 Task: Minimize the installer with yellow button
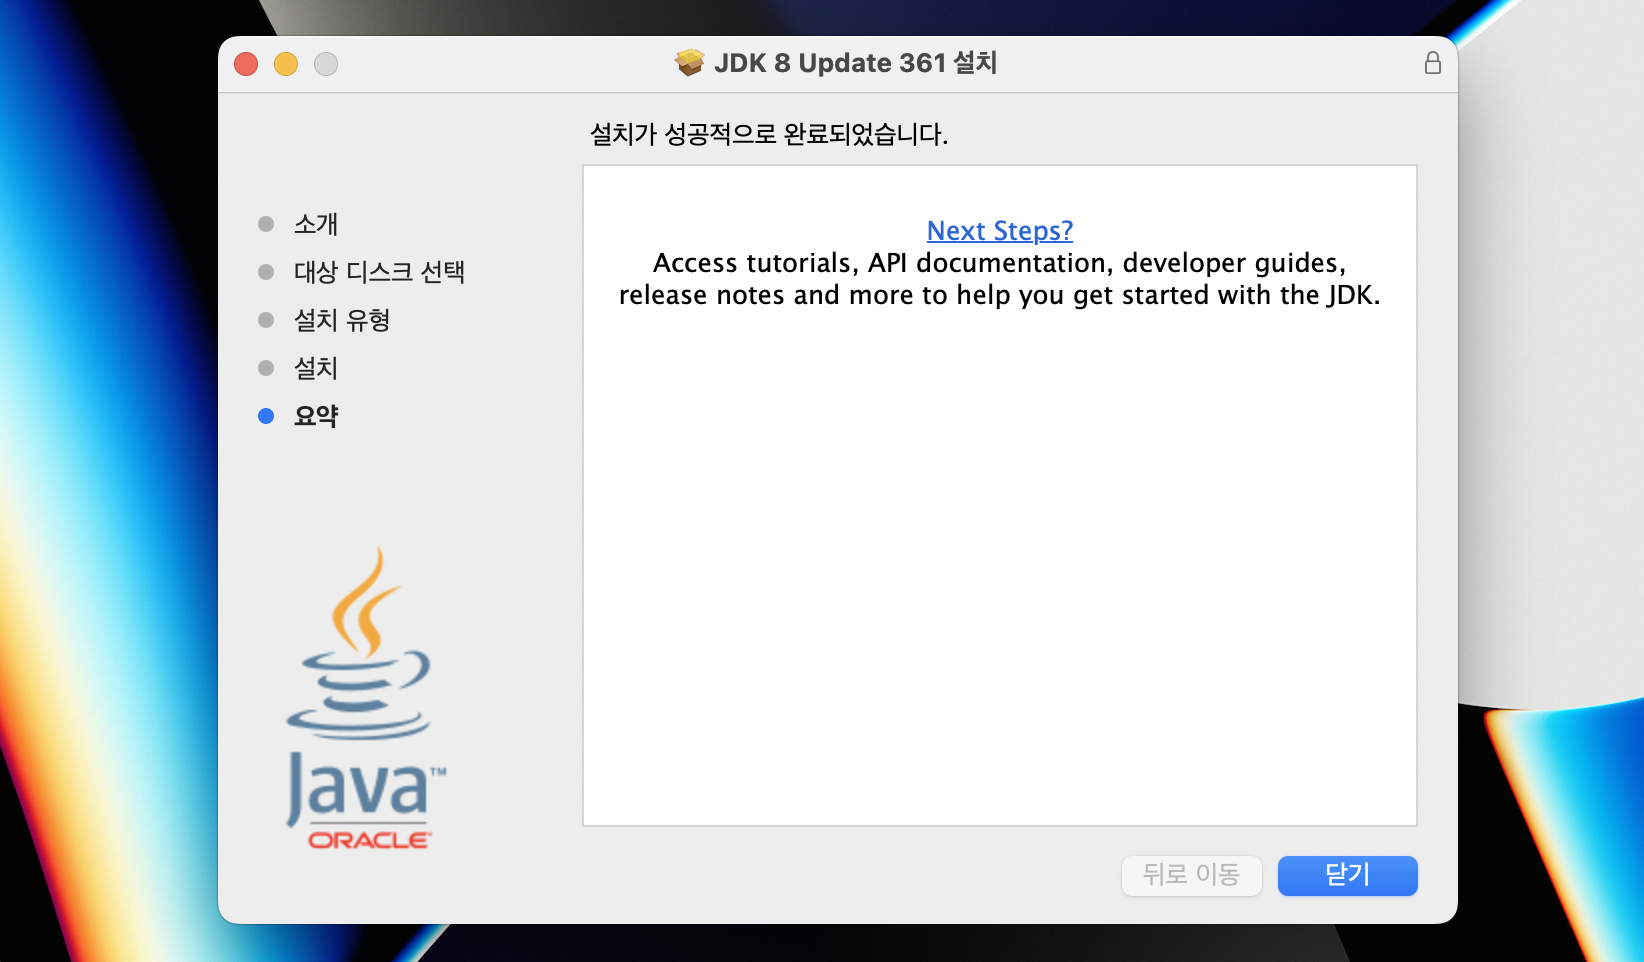point(286,64)
